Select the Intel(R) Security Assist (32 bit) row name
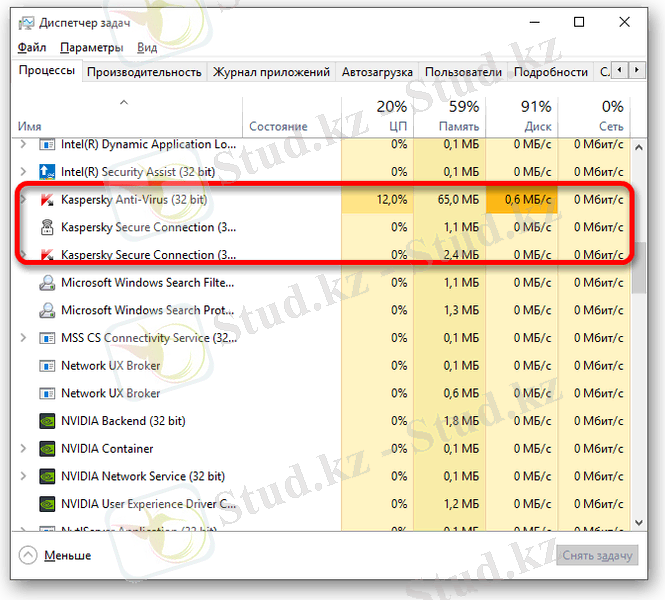This screenshot has height=600, width=665. coord(138,172)
